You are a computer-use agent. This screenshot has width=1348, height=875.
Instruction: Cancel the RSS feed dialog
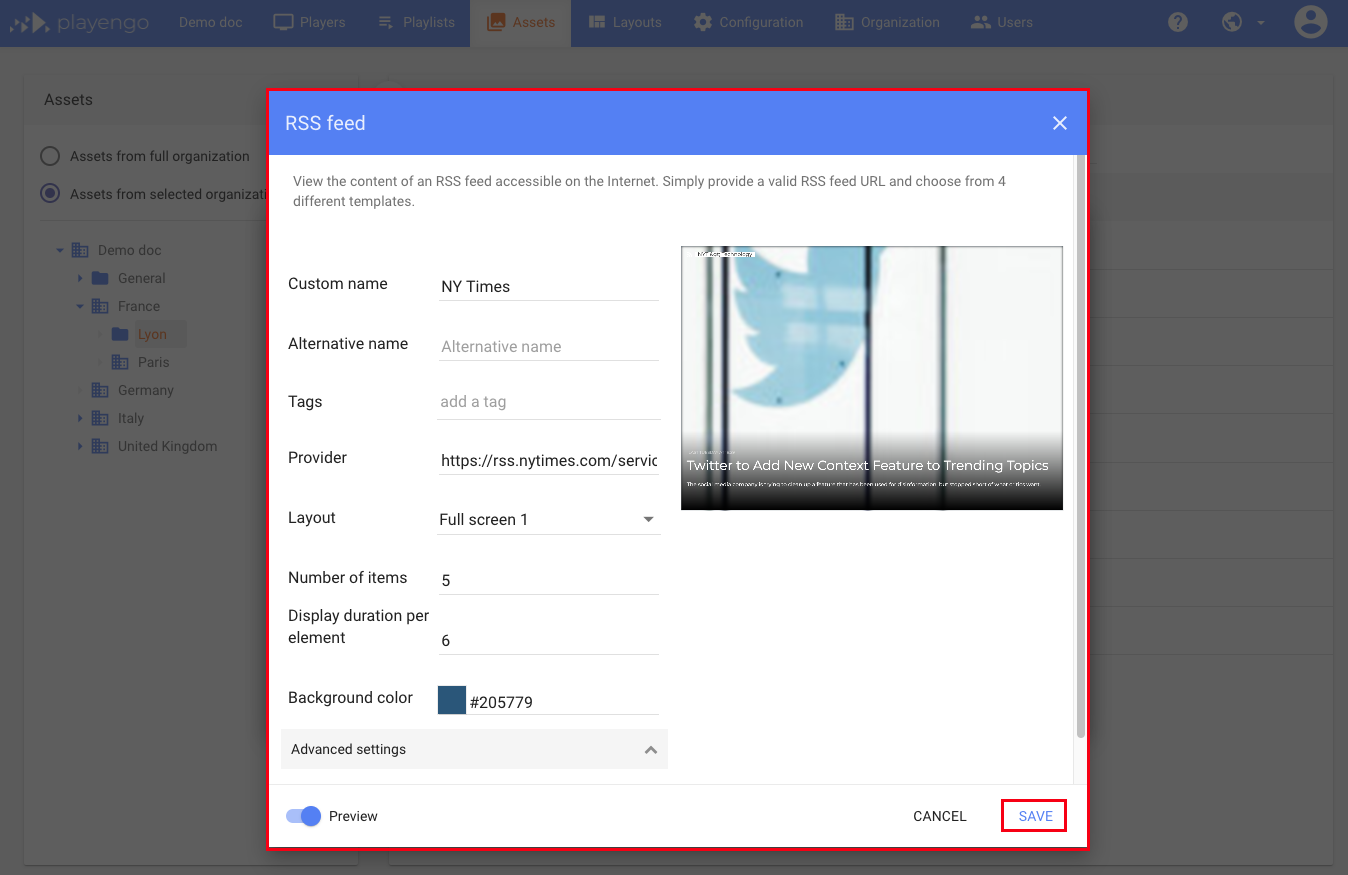940,816
